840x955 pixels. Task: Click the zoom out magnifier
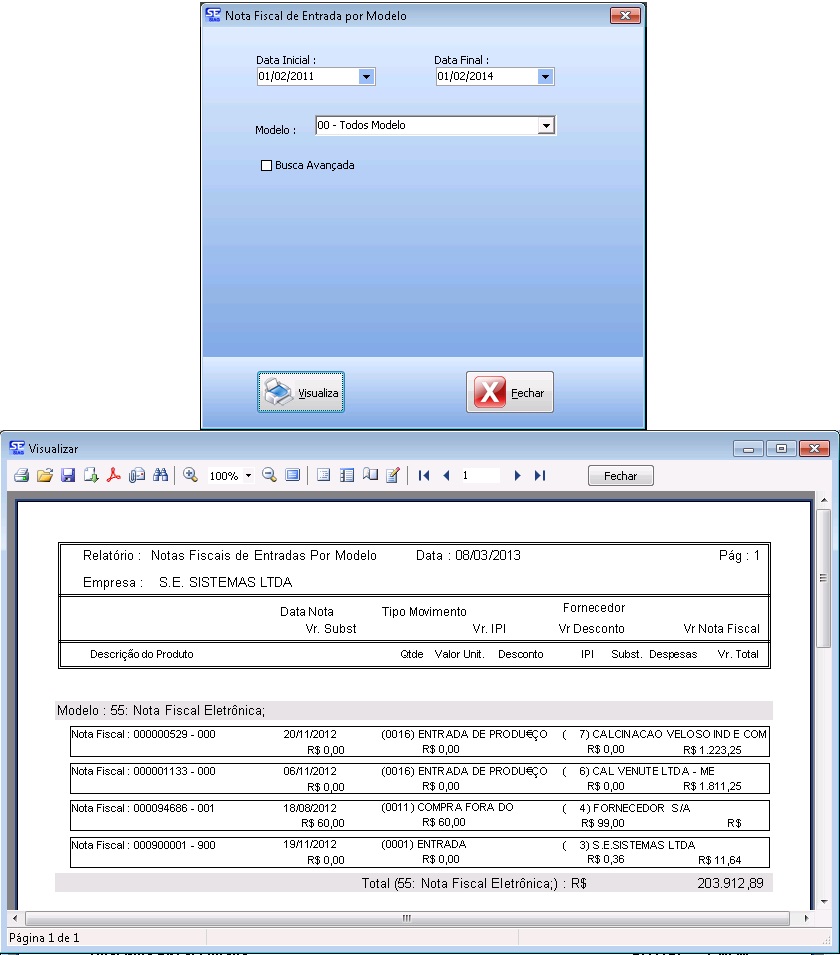tap(269, 476)
